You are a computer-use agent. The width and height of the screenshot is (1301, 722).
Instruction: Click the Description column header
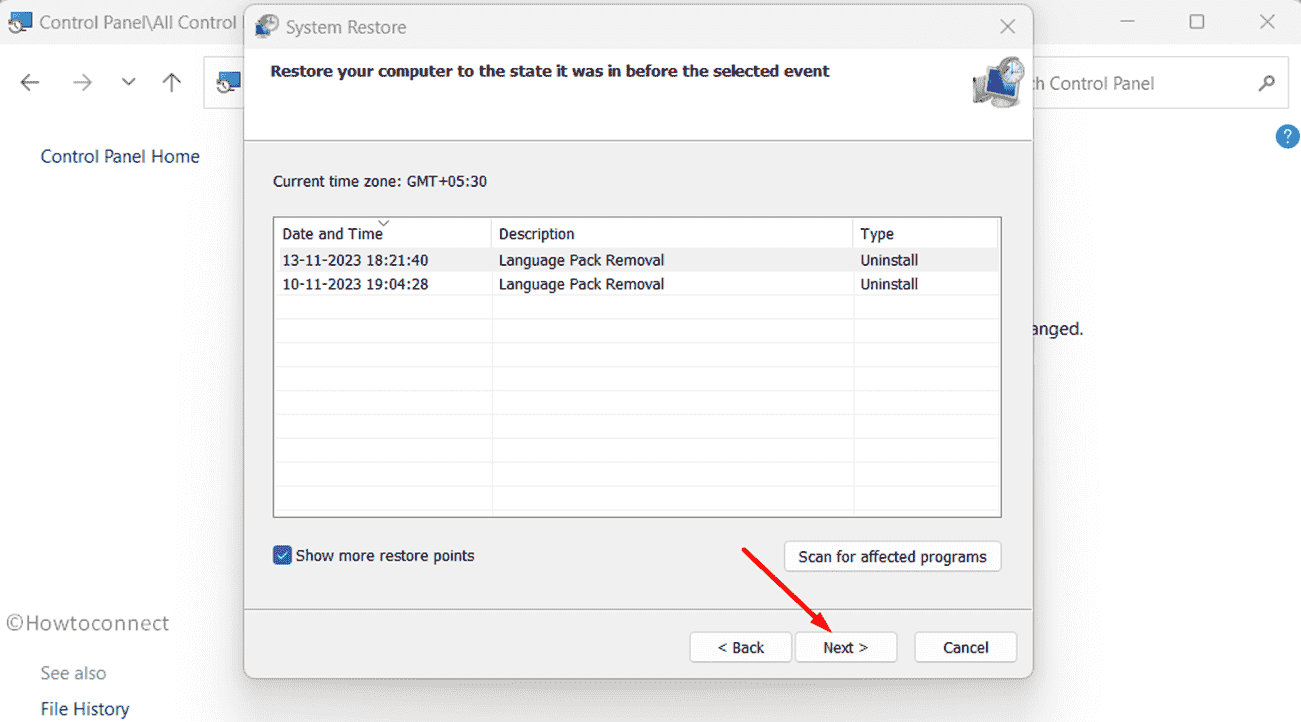537,234
